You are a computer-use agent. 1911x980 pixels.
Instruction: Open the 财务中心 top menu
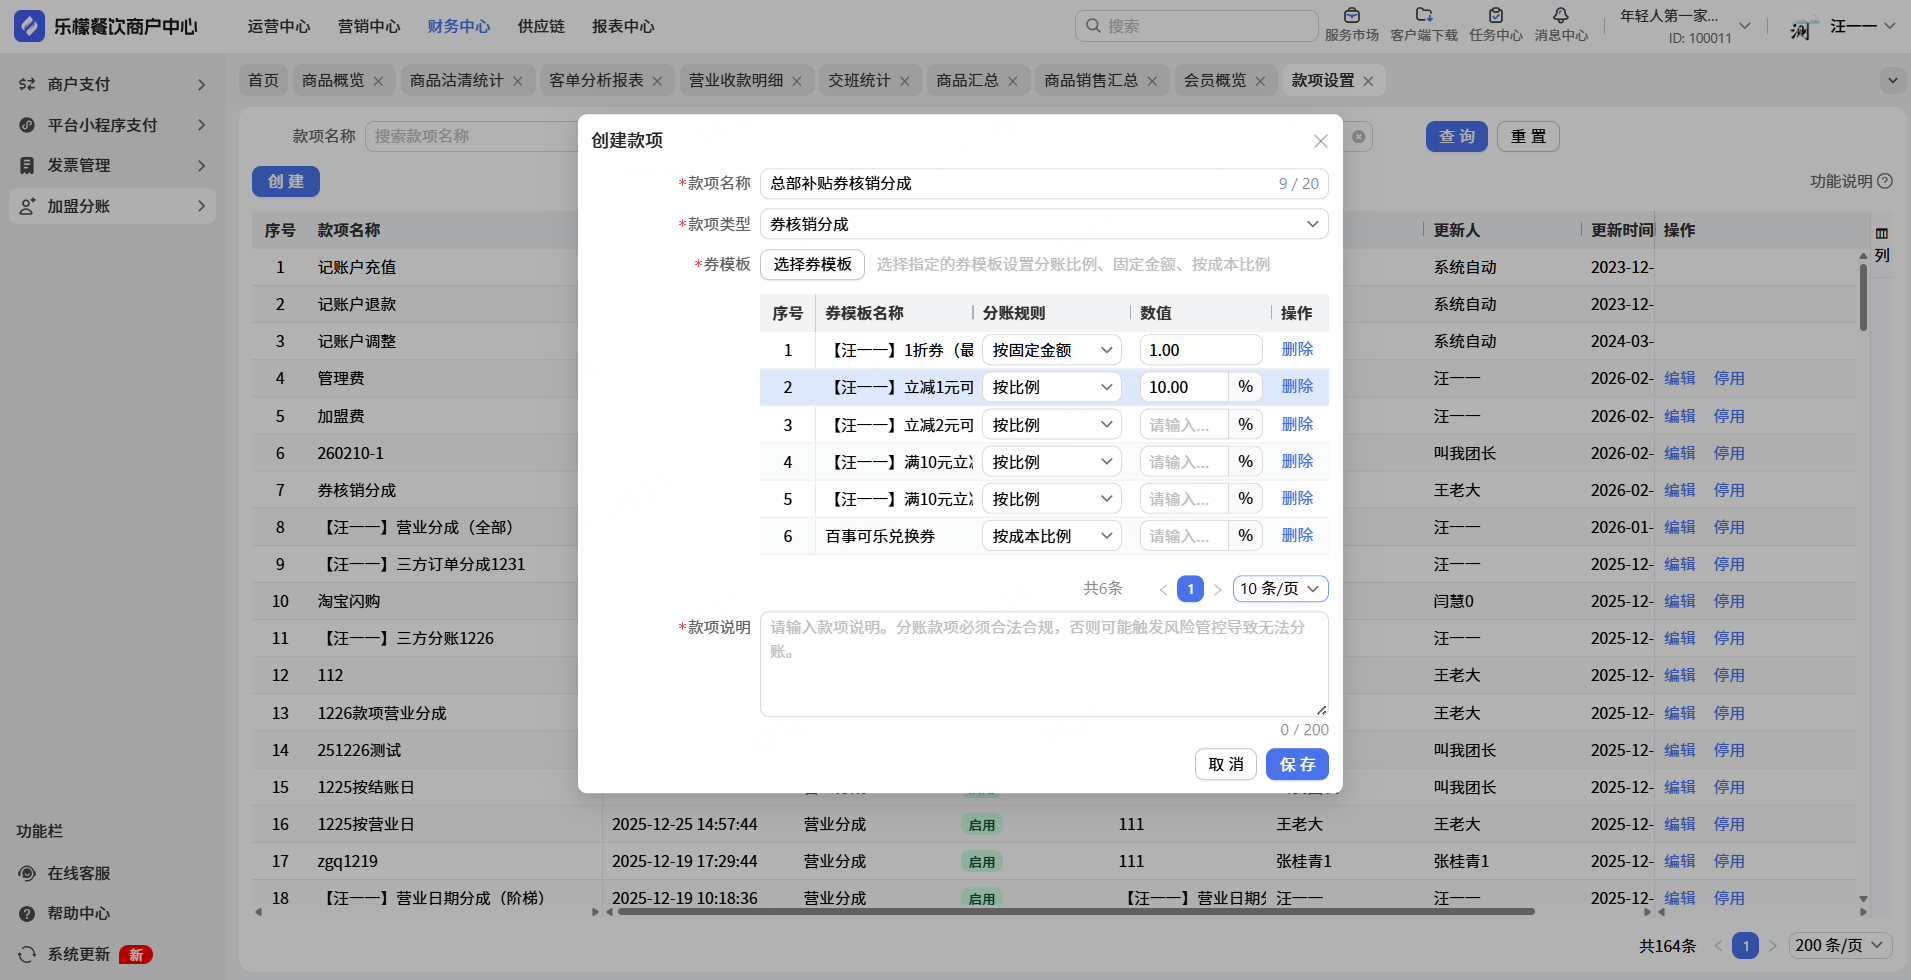[x=458, y=26]
